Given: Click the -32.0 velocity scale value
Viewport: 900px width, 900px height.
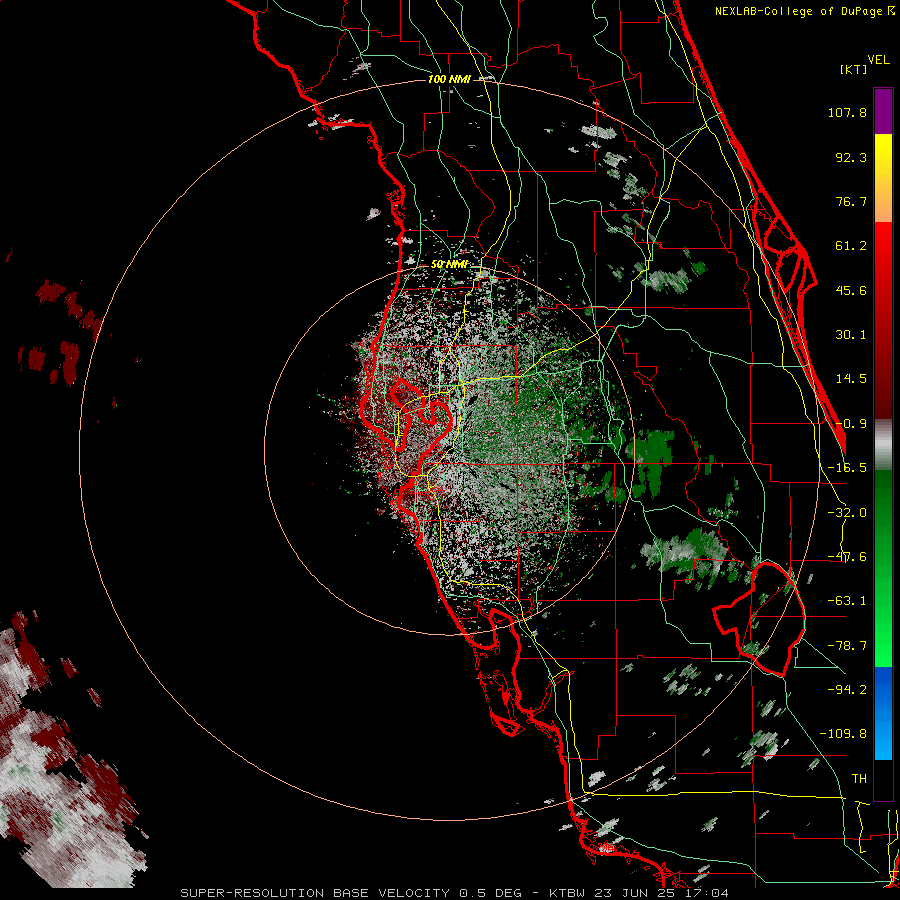Looking at the screenshot, I should tap(847, 513).
